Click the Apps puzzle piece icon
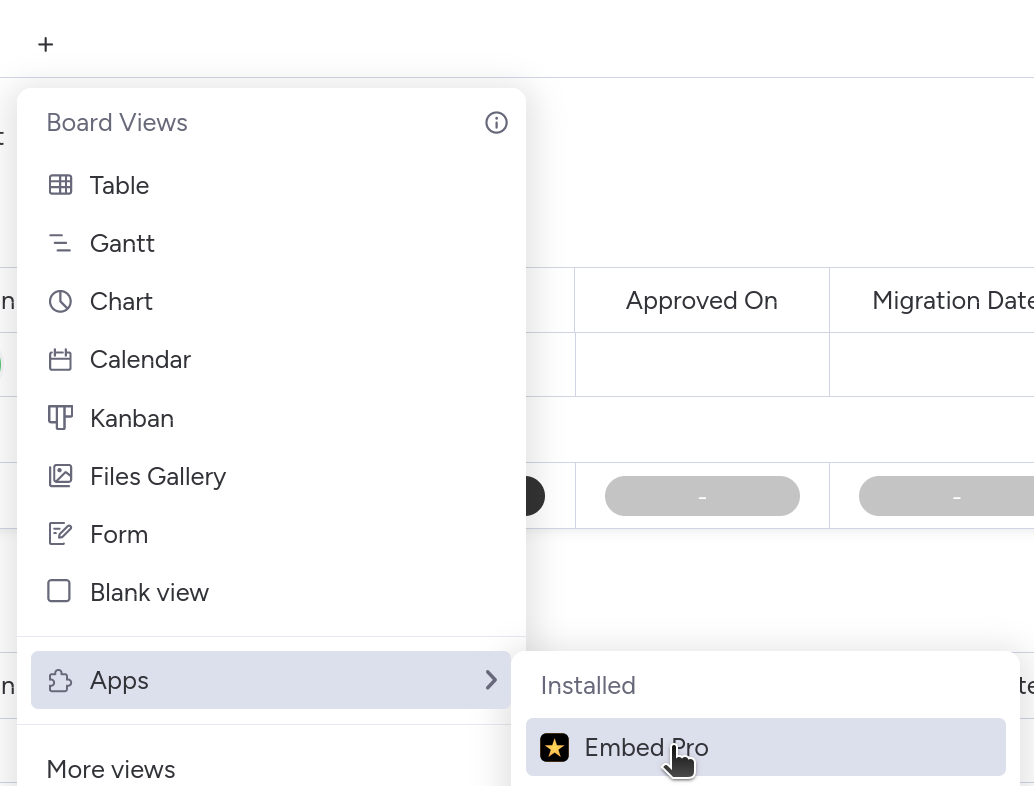This screenshot has width=1034, height=786. [60, 681]
